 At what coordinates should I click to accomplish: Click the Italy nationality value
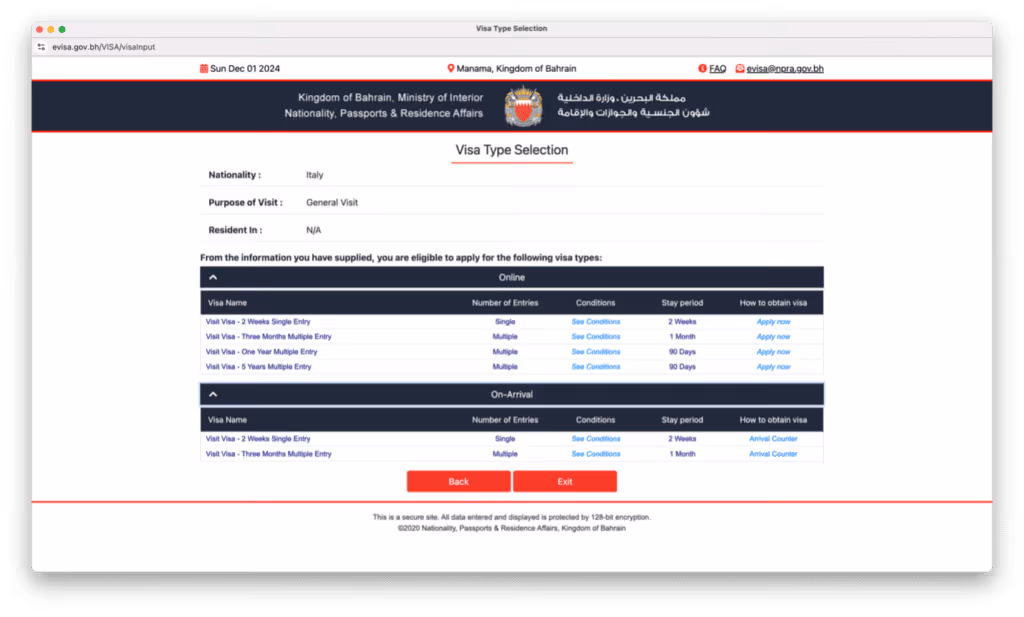click(x=315, y=175)
